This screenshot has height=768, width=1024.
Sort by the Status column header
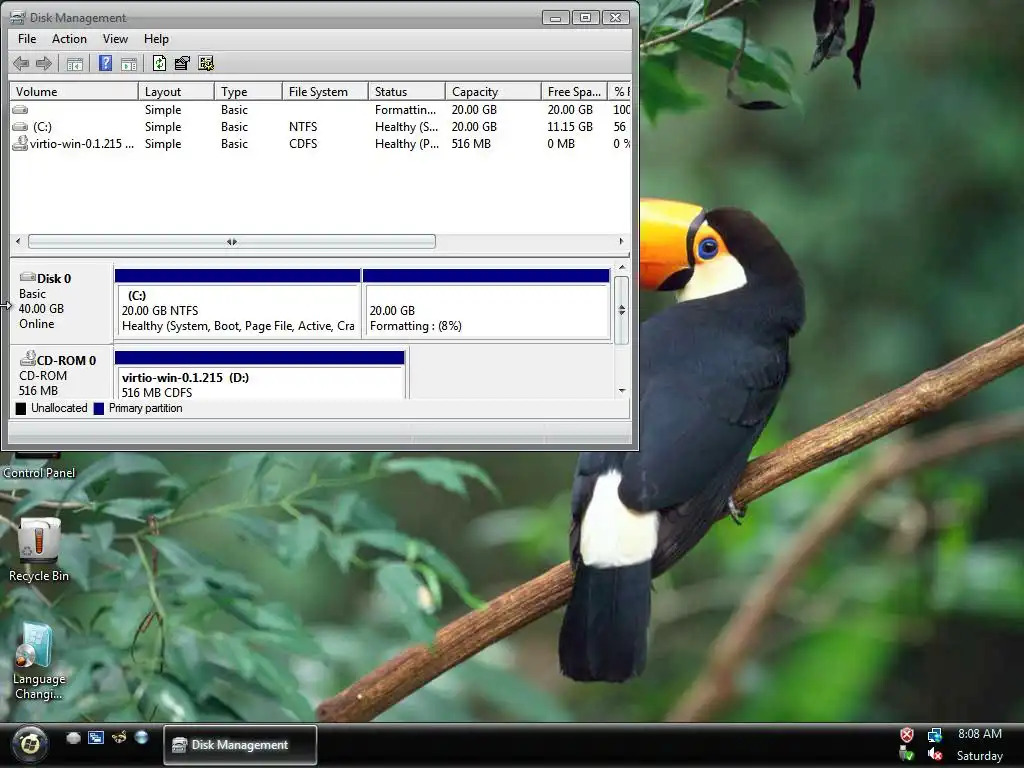click(x=407, y=91)
